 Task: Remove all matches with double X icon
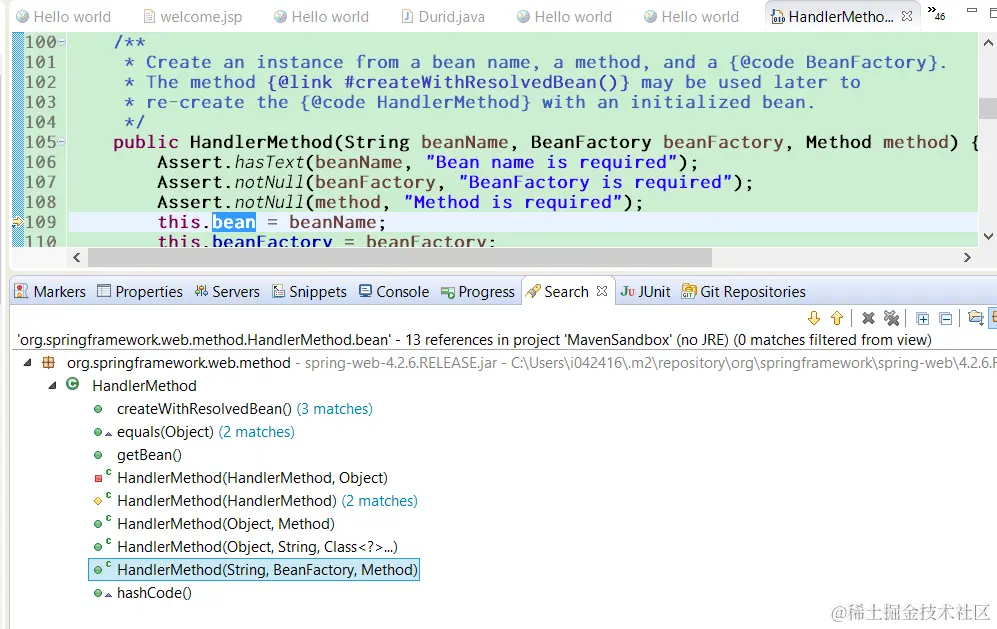[891, 318]
